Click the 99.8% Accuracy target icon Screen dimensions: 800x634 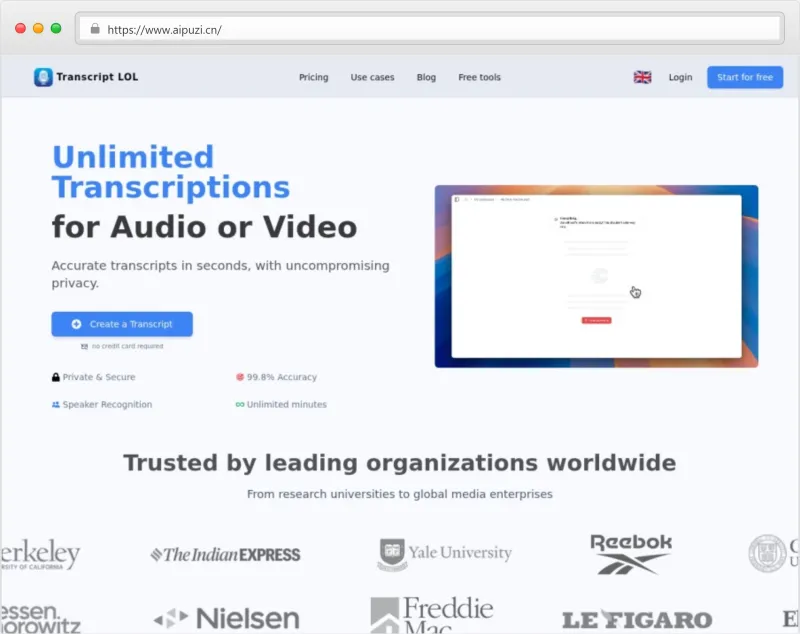[x=240, y=377]
